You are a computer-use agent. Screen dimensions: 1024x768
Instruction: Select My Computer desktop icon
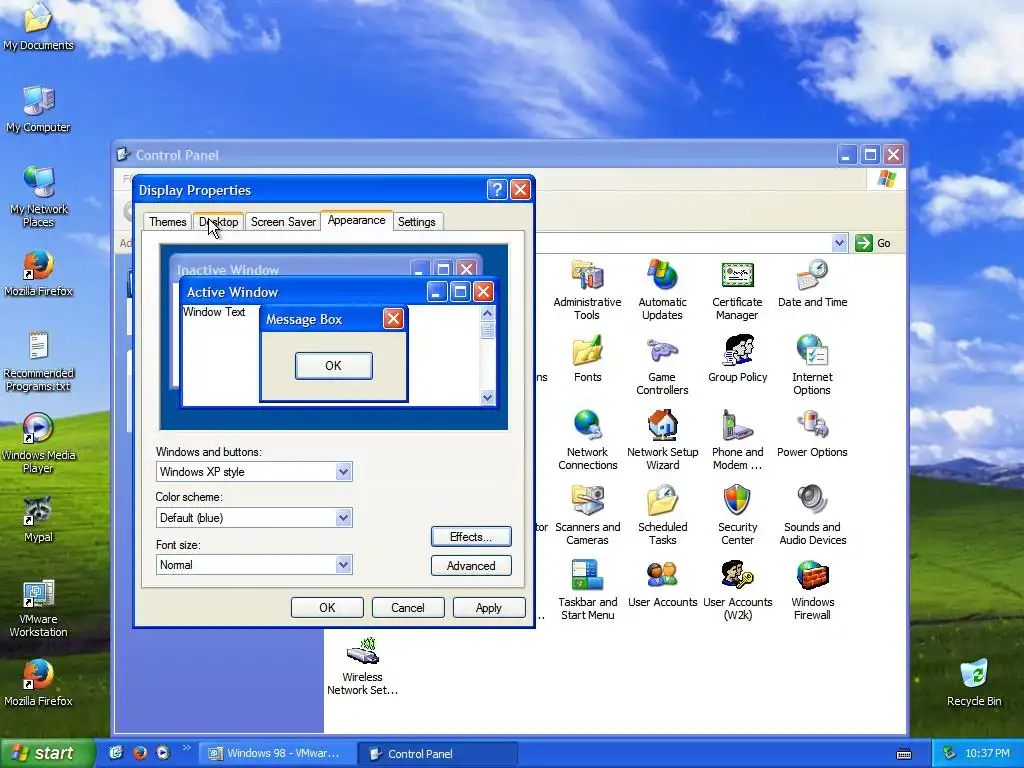point(38,109)
